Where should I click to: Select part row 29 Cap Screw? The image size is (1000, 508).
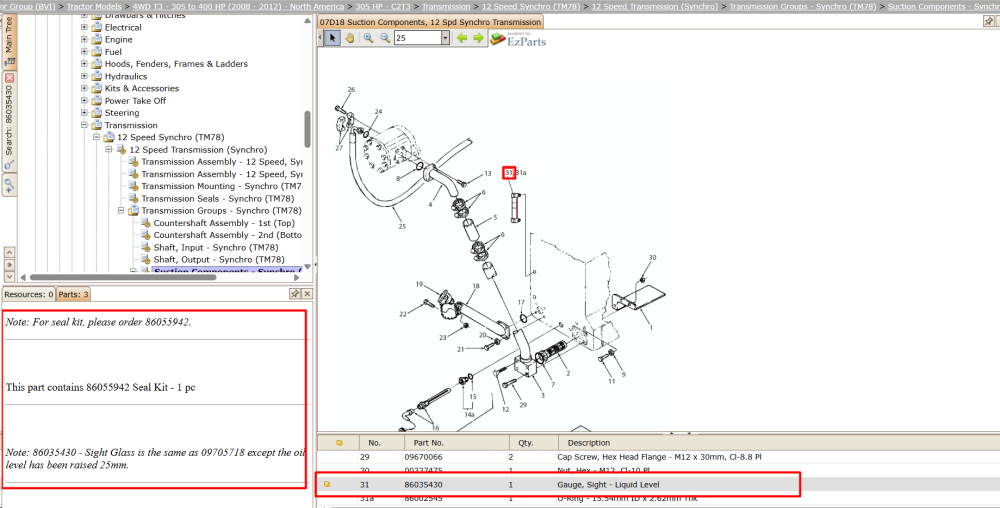tap(658, 457)
